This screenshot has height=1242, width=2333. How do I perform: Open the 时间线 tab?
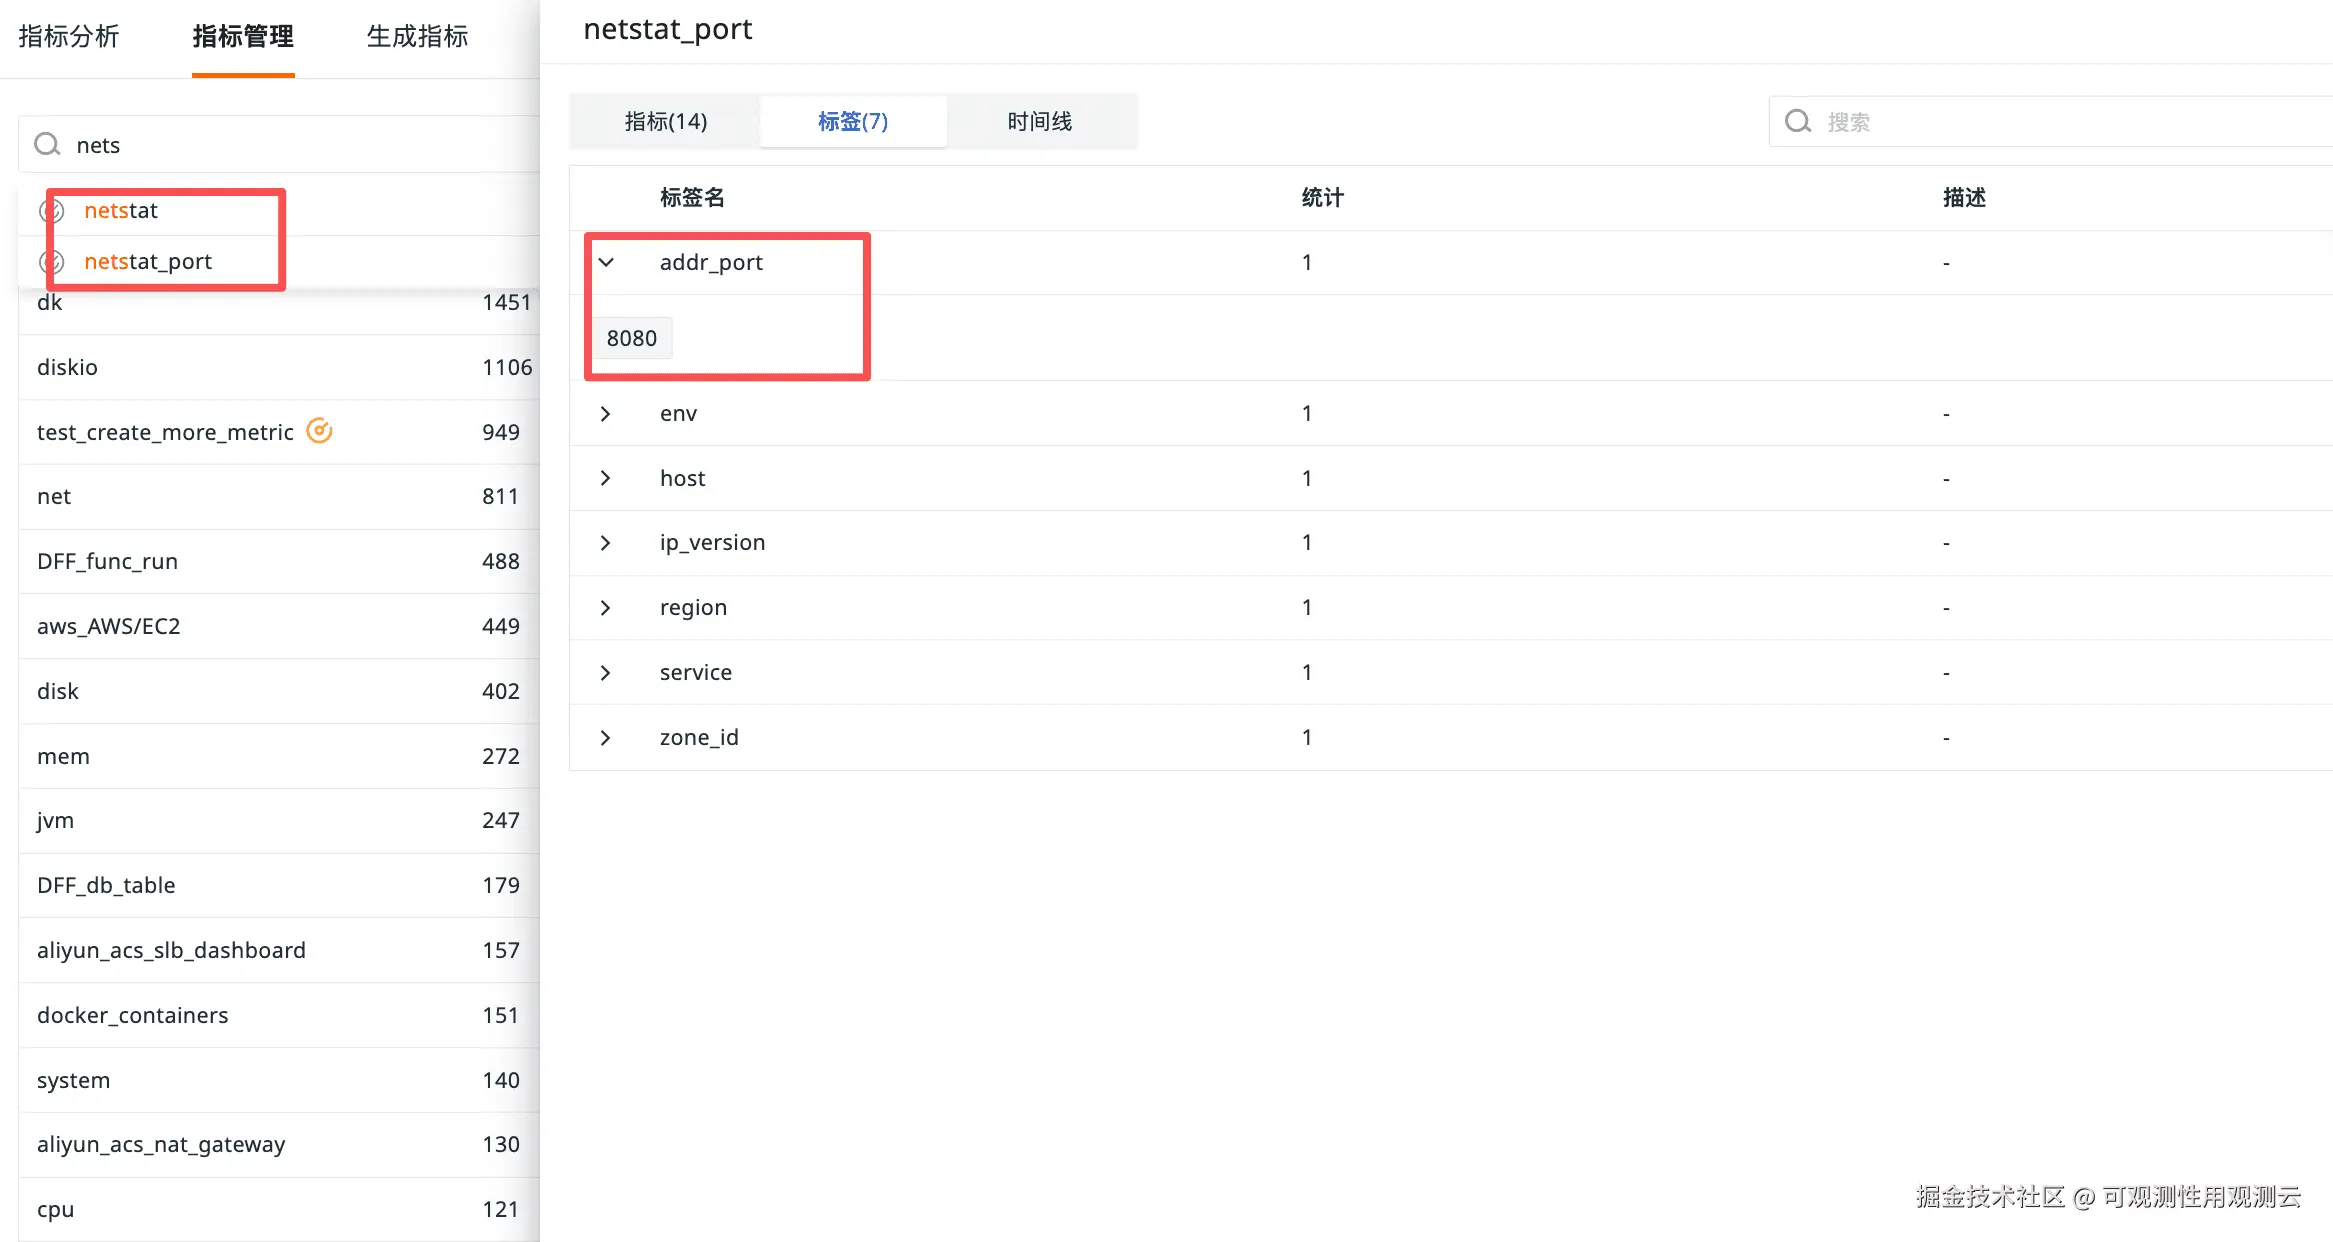click(x=1039, y=122)
